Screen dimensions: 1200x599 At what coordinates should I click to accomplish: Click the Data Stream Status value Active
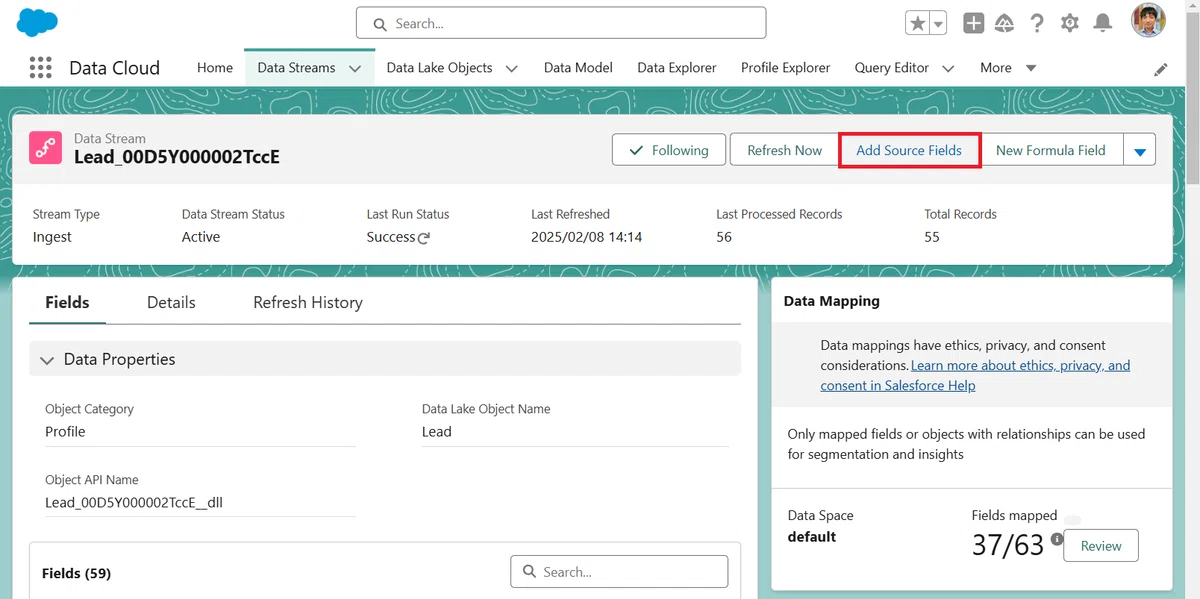pyautogui.click(x=201, y=237)
